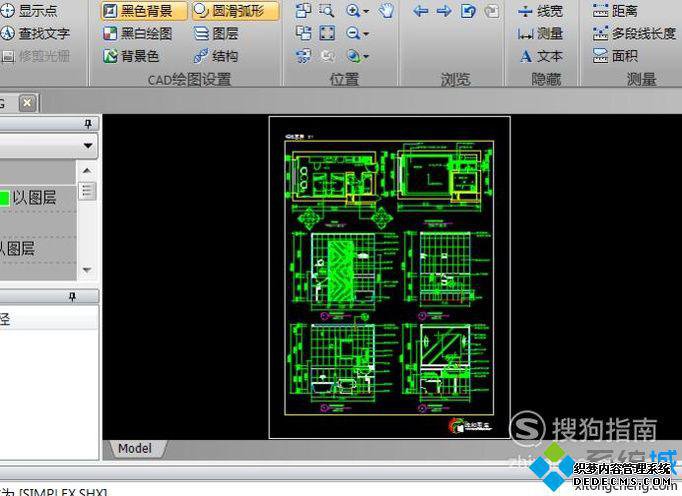Choose 背景色 background color
Screen dimensions: 682x496
point(131,56)
